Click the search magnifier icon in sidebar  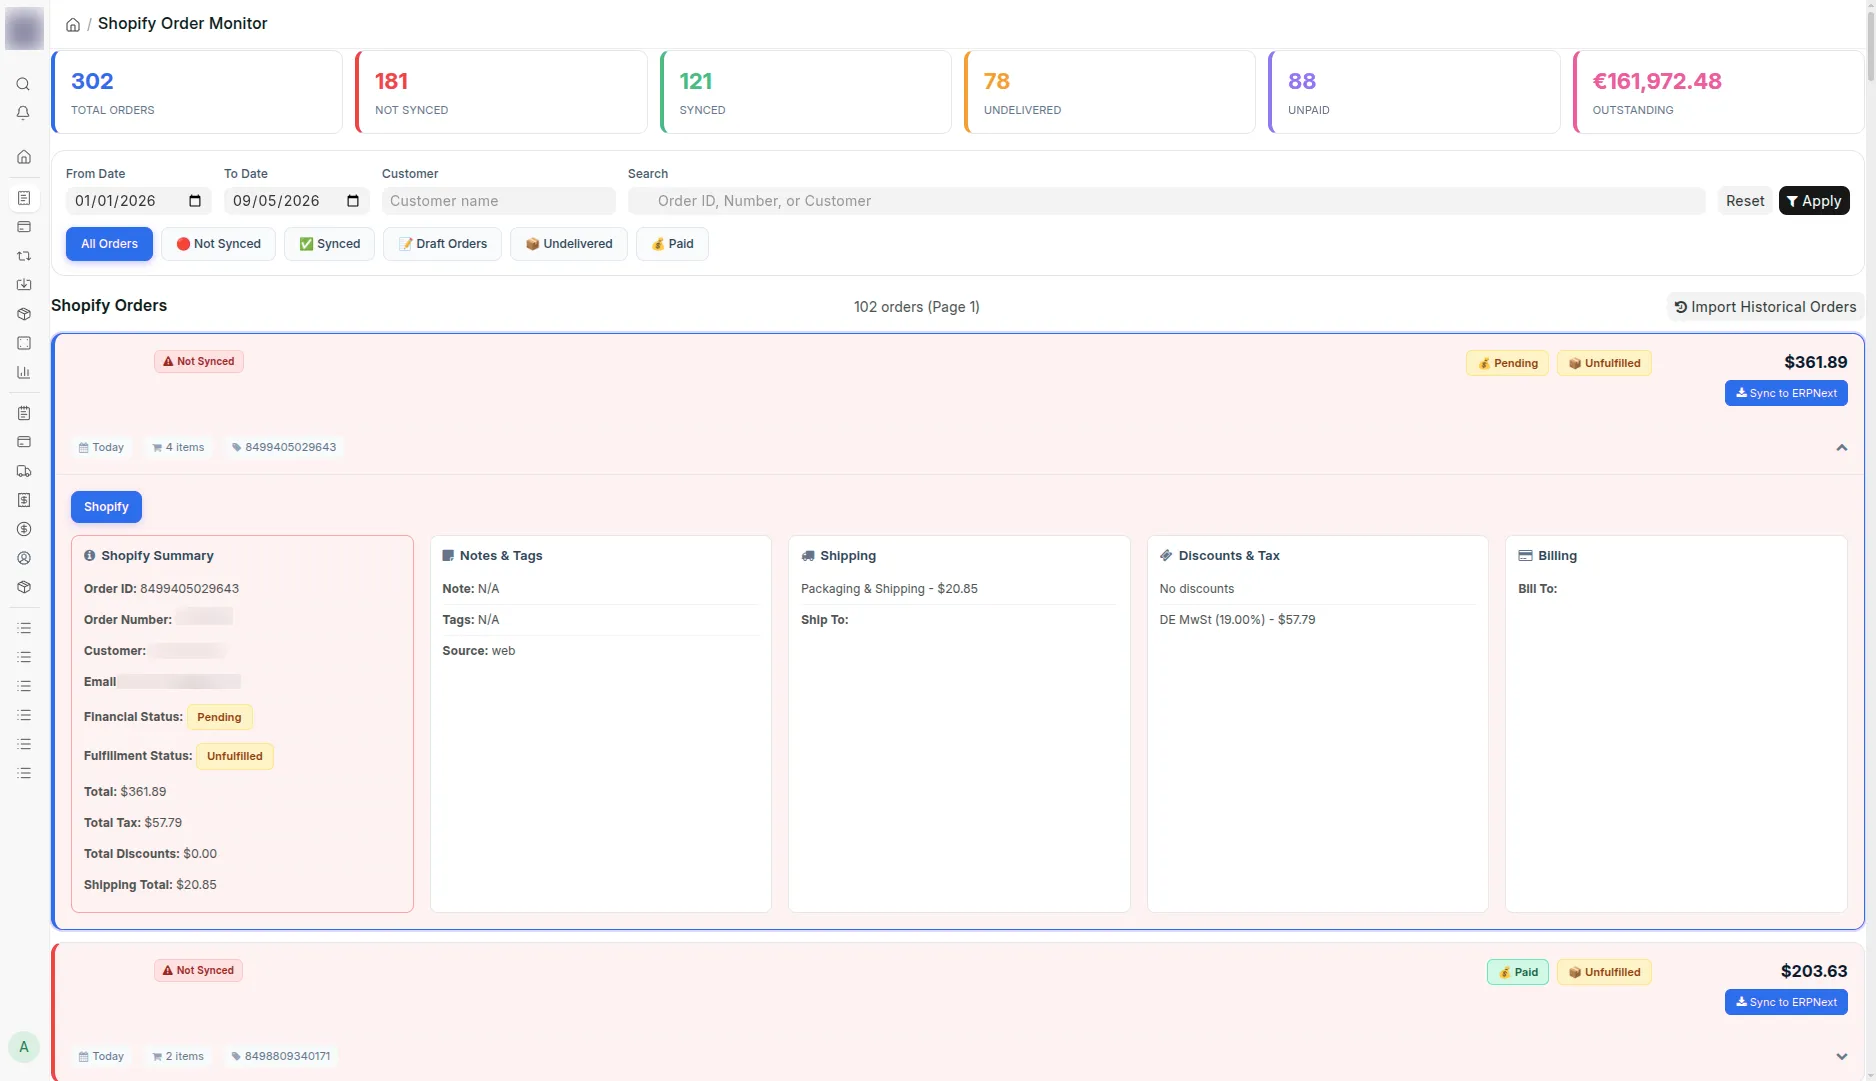click(23, 84)
